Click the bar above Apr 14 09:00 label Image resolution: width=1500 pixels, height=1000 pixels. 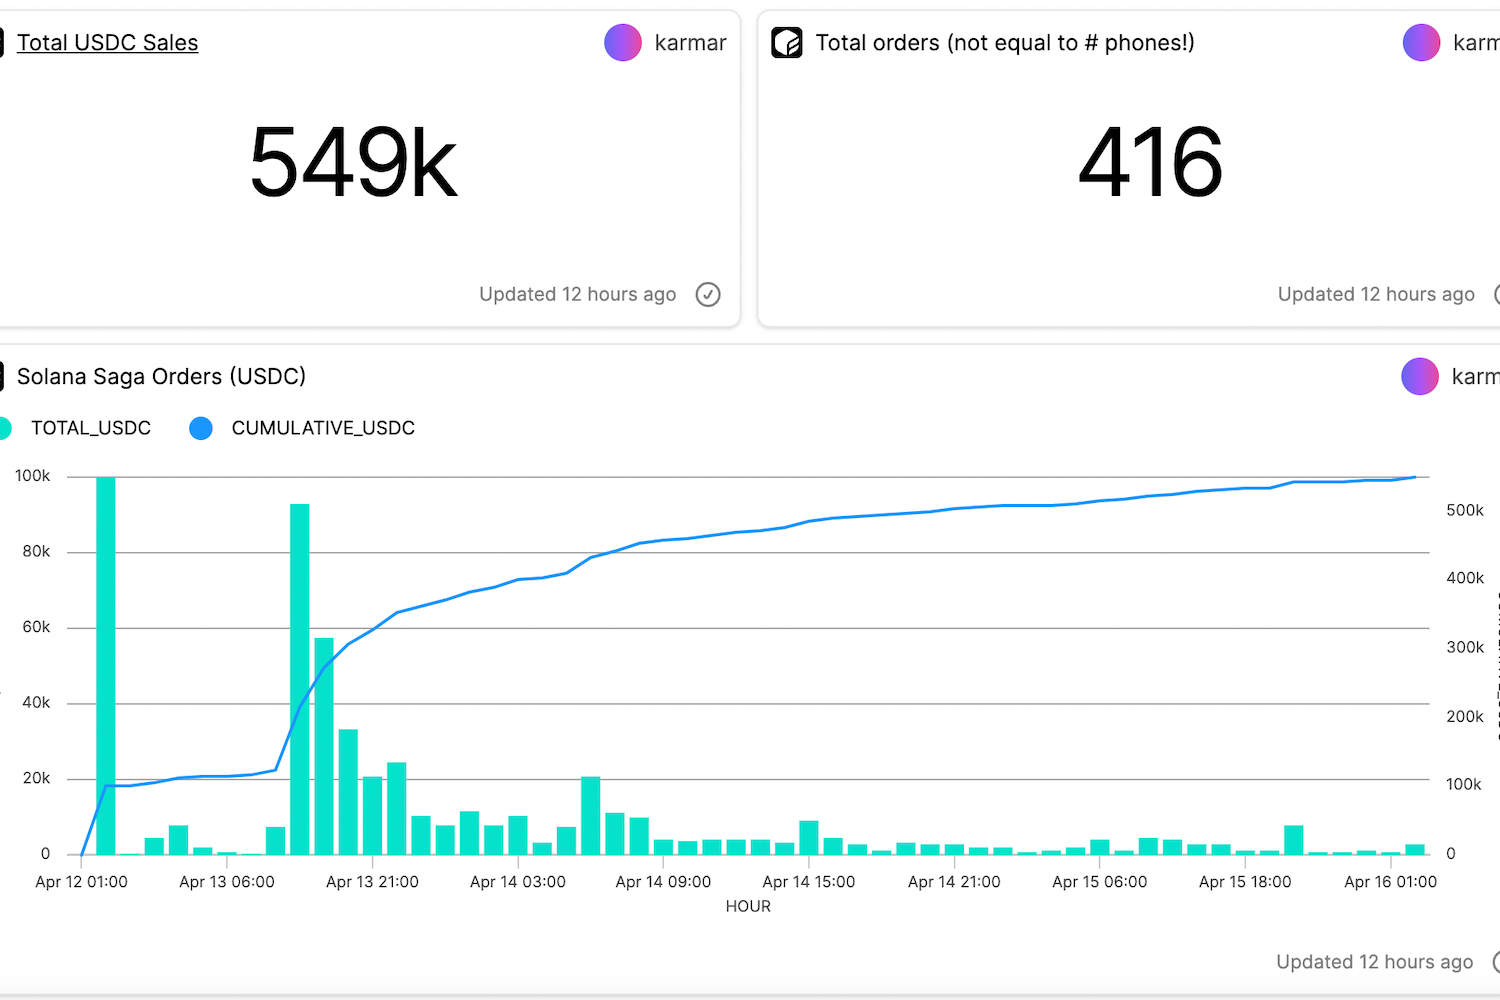point(663,847)
